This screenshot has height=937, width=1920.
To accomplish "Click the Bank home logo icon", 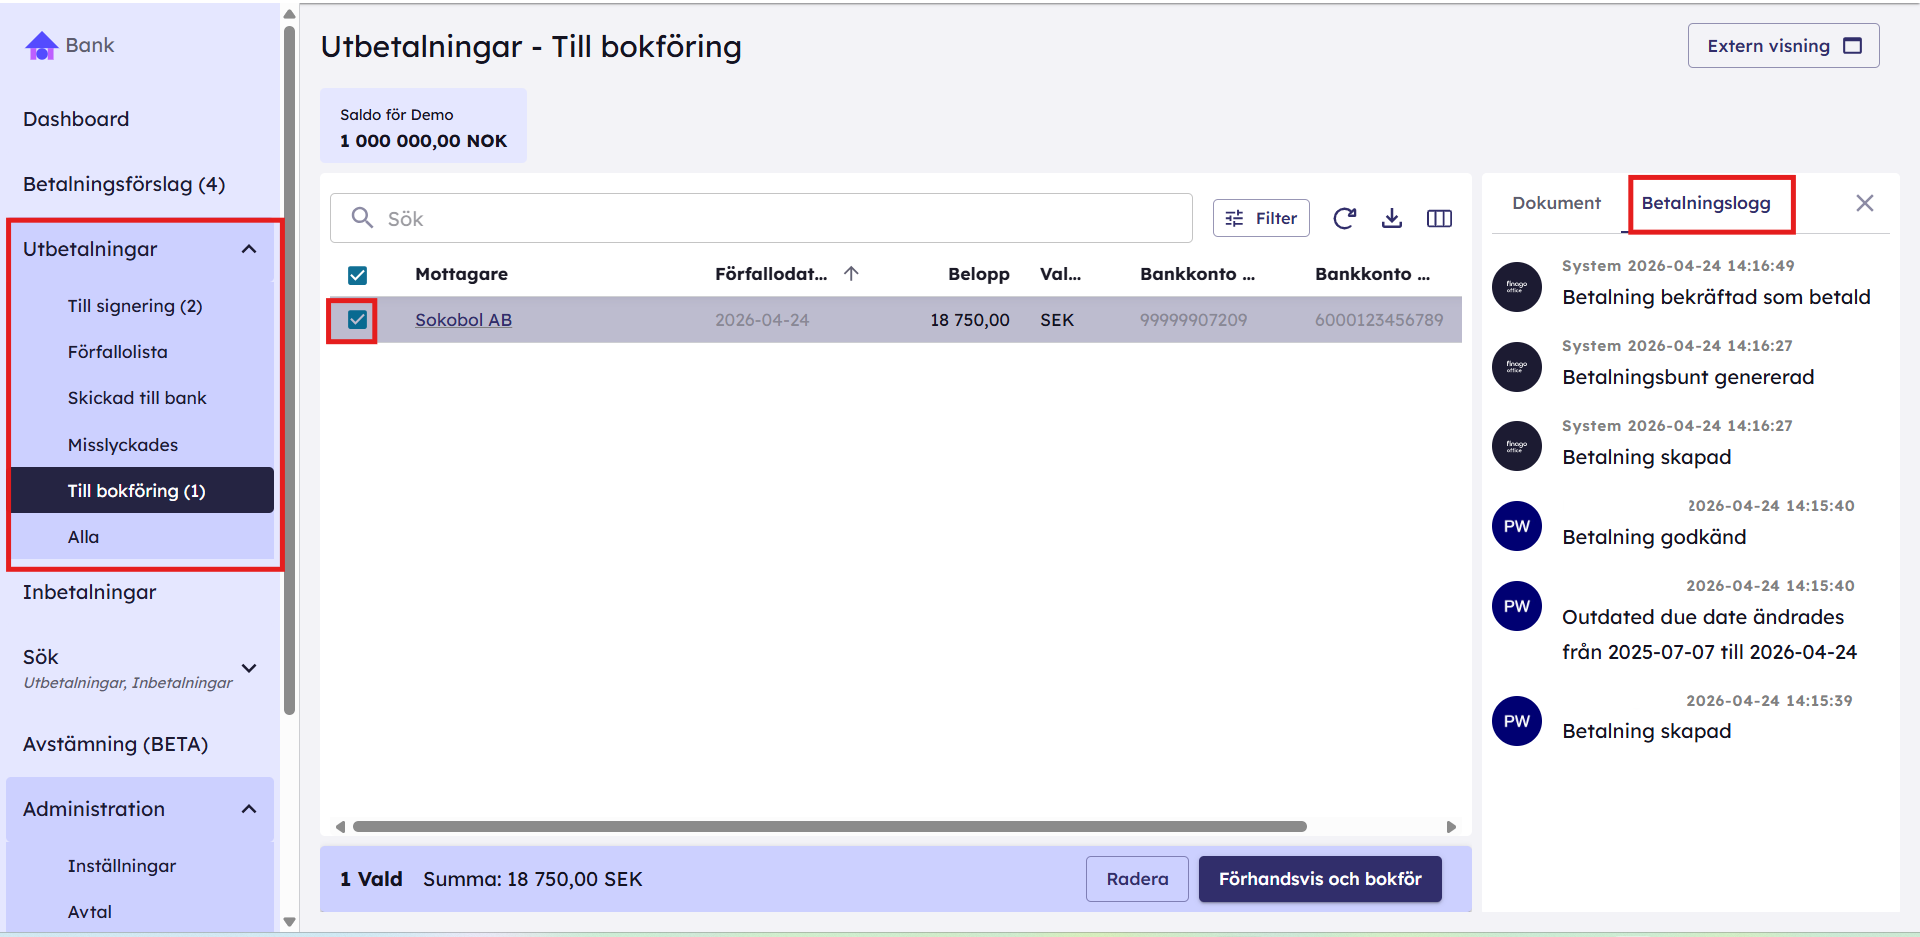I will tap(41, 46).
